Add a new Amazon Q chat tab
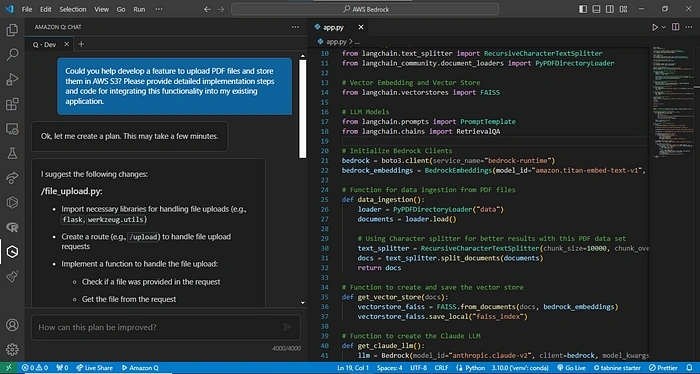 [81, 44]
